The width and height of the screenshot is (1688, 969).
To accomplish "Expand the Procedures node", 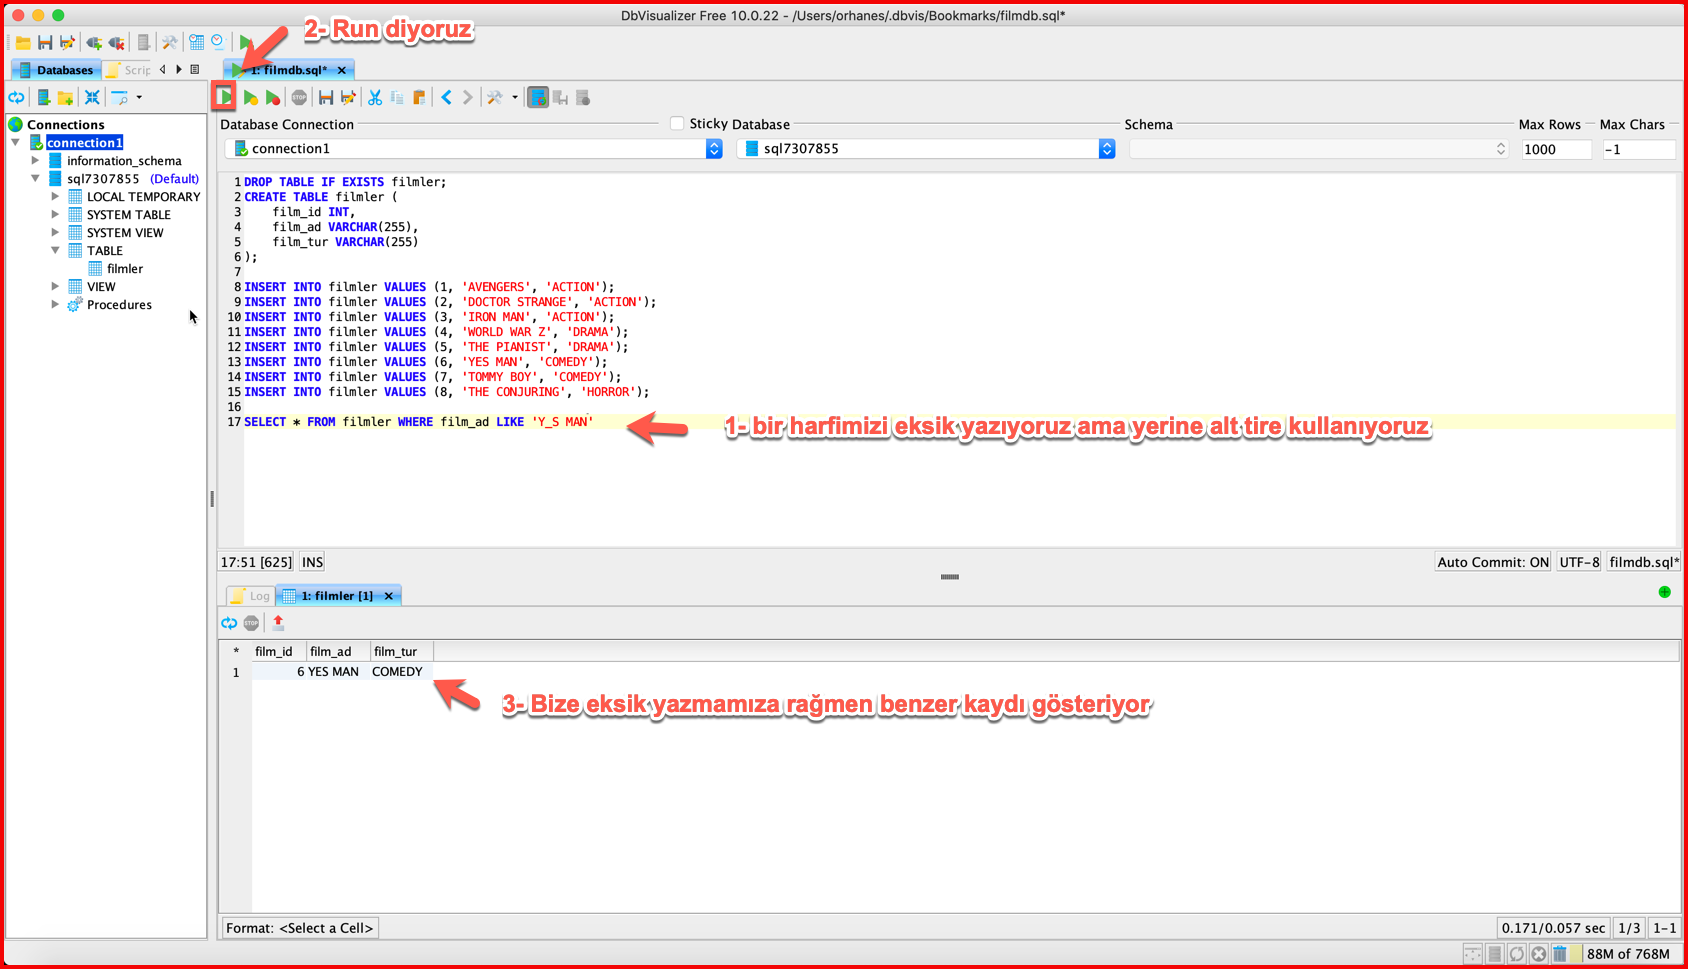I will click(55, 304).
